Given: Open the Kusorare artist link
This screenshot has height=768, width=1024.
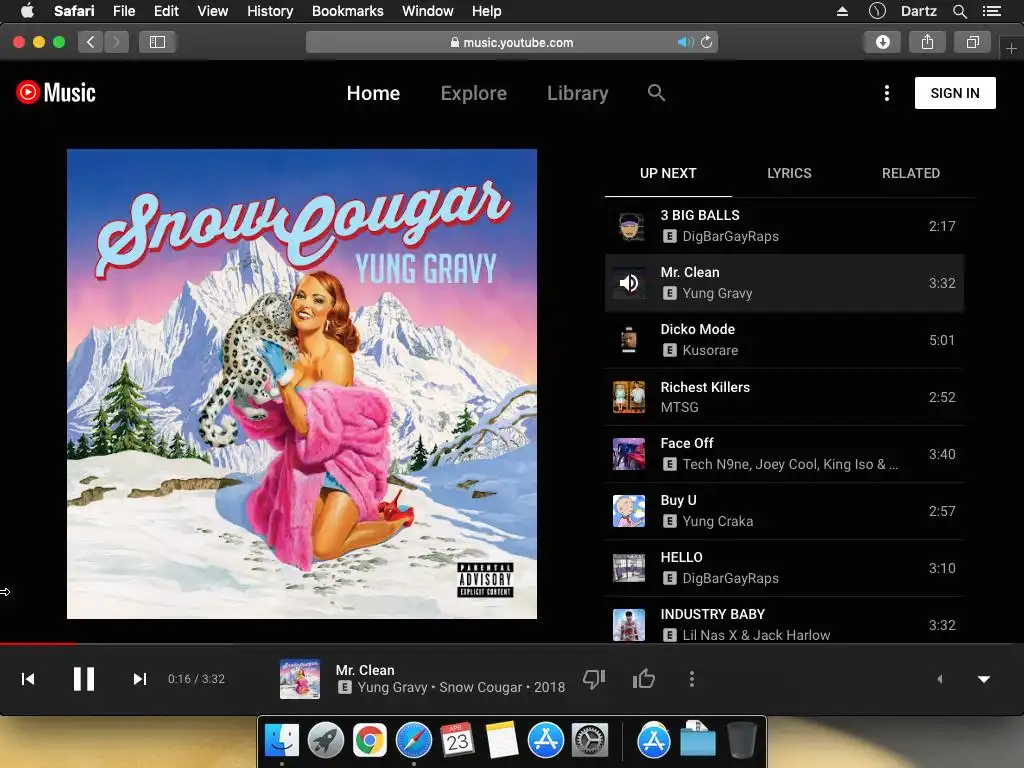Looking at the screenshot, I should point(710,350).
